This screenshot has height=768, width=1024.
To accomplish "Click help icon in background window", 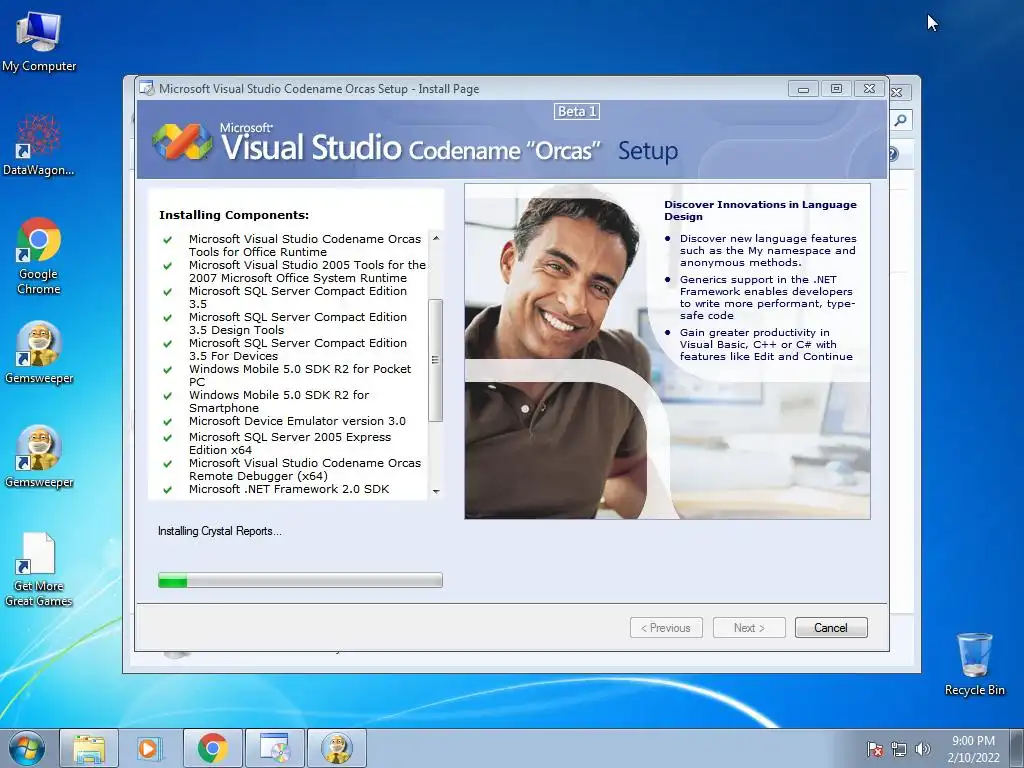I will click(893, 154).
